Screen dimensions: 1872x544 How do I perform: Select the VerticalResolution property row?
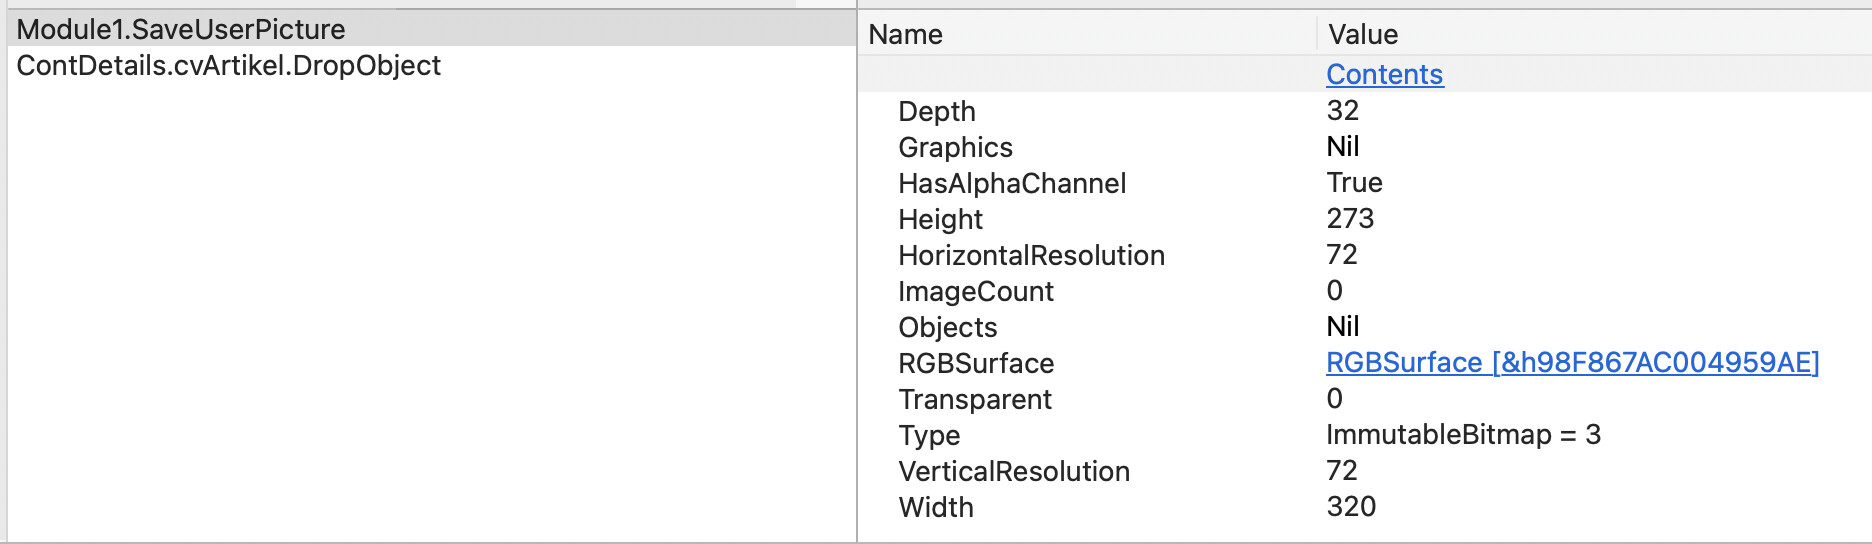[x=1014, y=471]
